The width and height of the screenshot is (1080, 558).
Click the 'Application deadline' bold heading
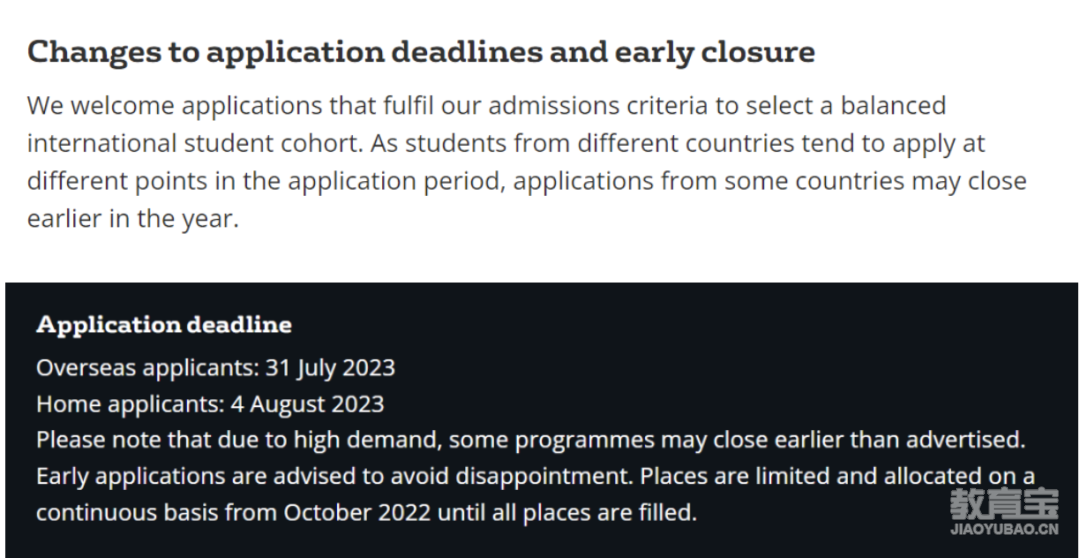point(164,324)
